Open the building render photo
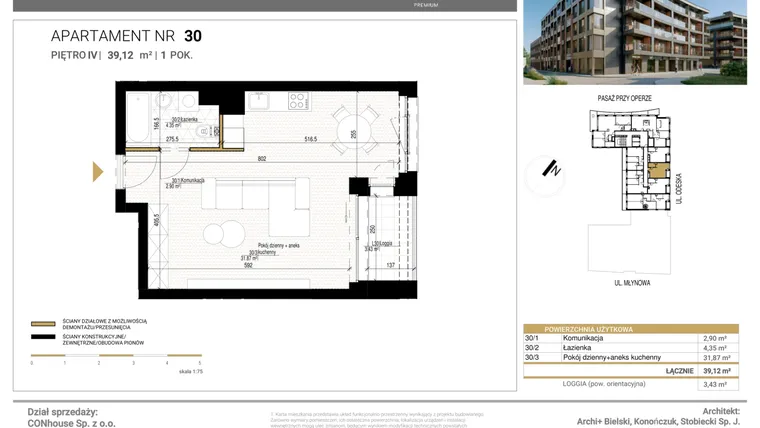Screen dimensions: 760x428 coord(635,42)
